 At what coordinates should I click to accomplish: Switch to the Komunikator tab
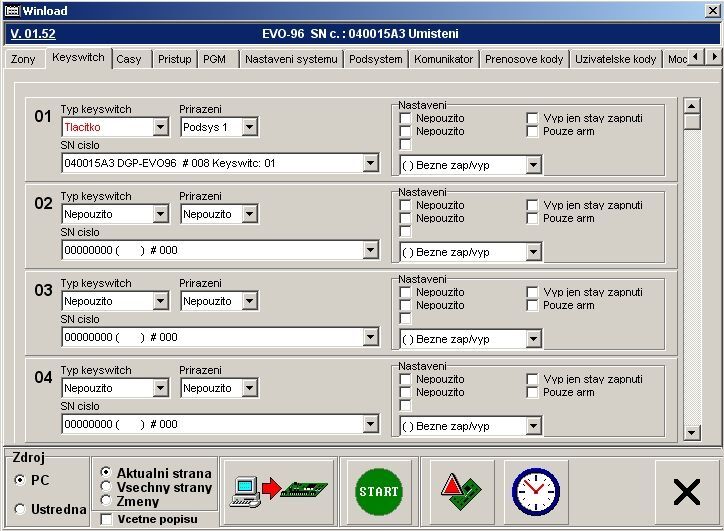point(443,59)
